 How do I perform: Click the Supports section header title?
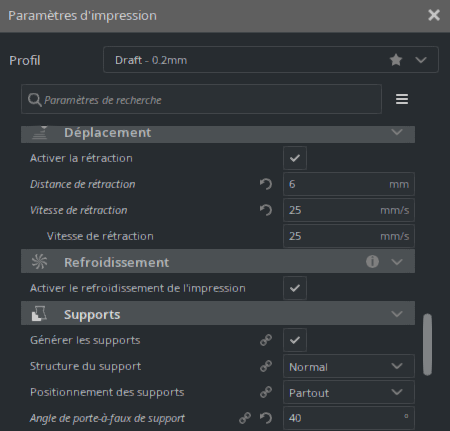click(92, 314)
